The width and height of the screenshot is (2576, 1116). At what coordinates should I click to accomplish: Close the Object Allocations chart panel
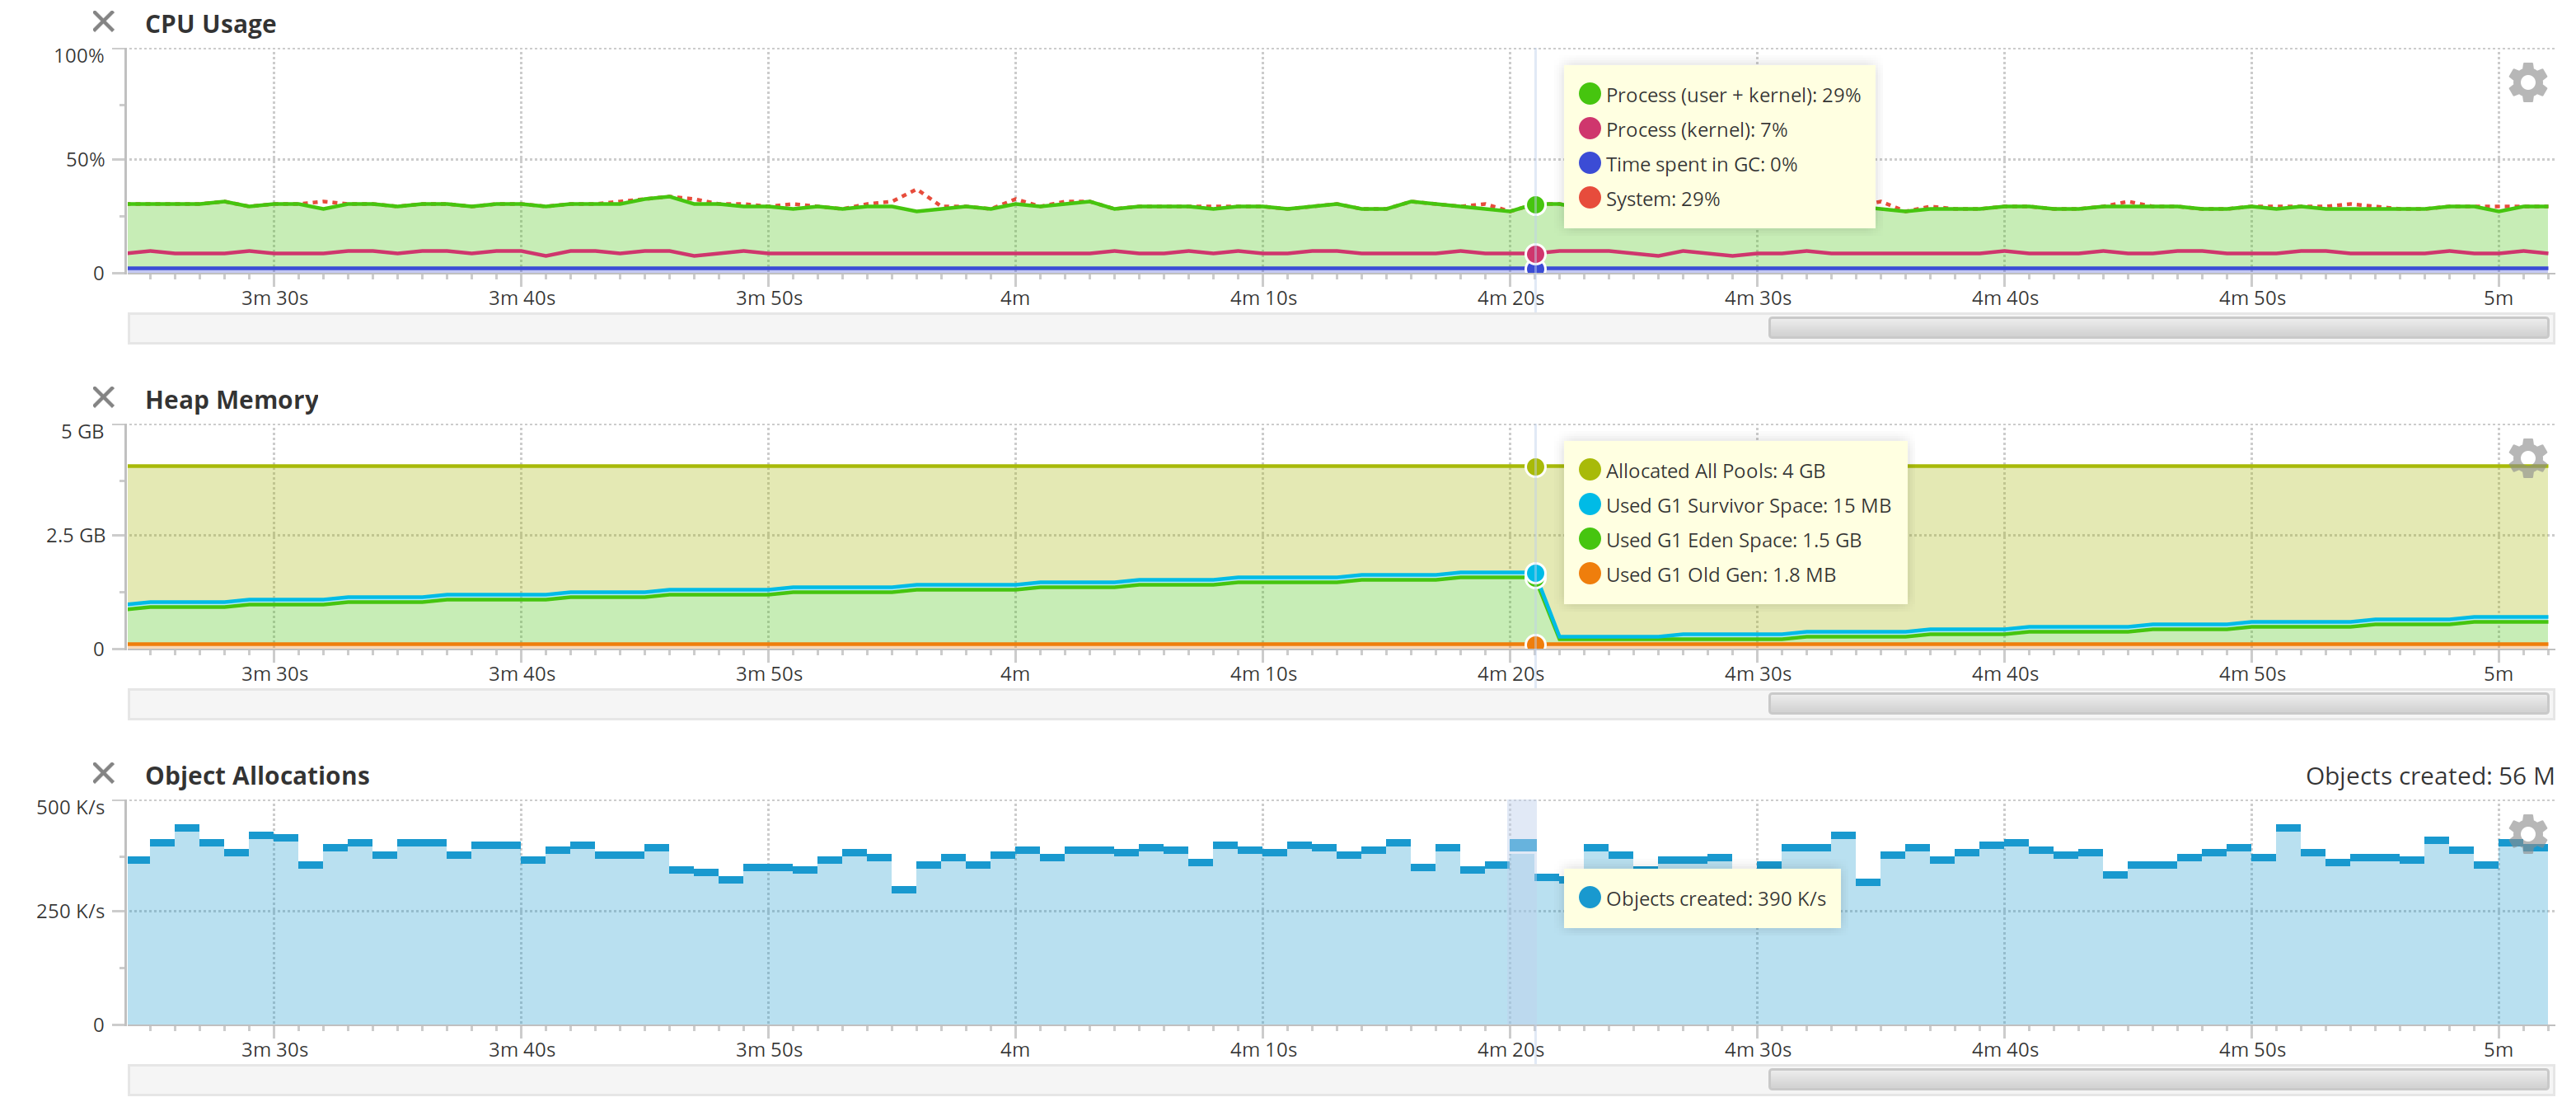click(x=103, y=774)
